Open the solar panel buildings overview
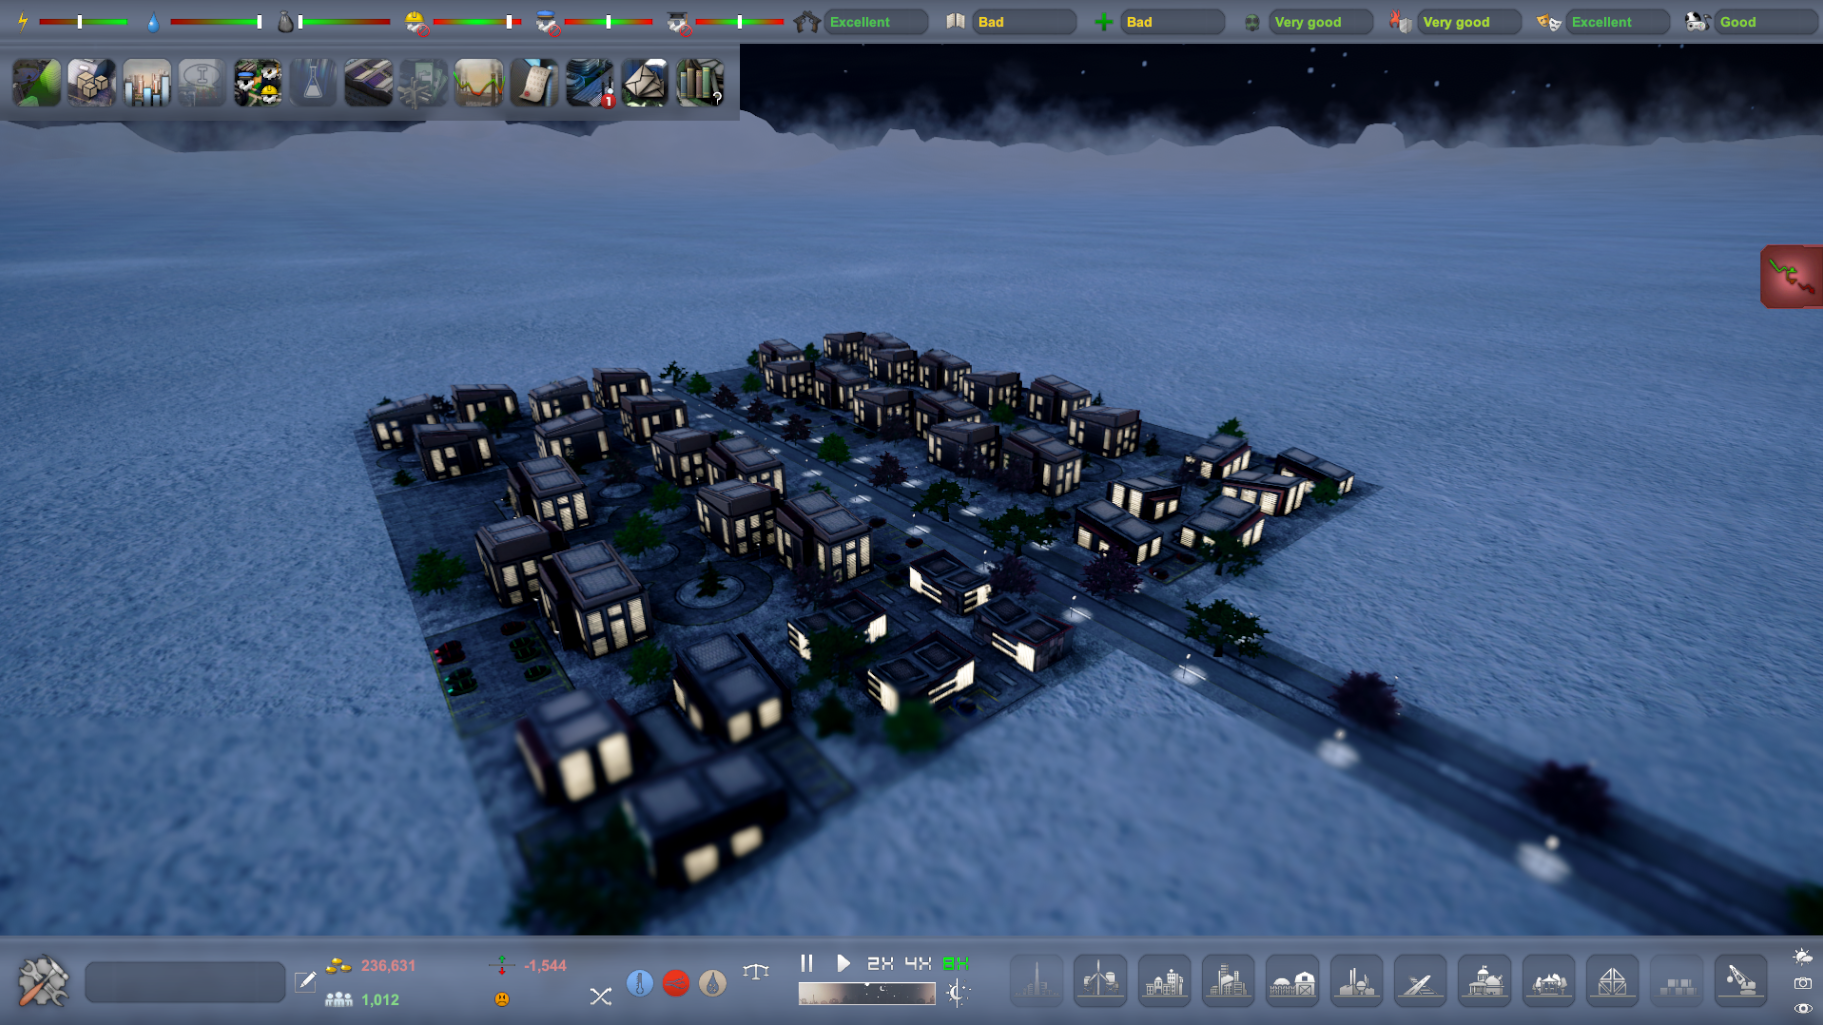The height and width of the screenshot is (1025, 1823). coord(368,82)
